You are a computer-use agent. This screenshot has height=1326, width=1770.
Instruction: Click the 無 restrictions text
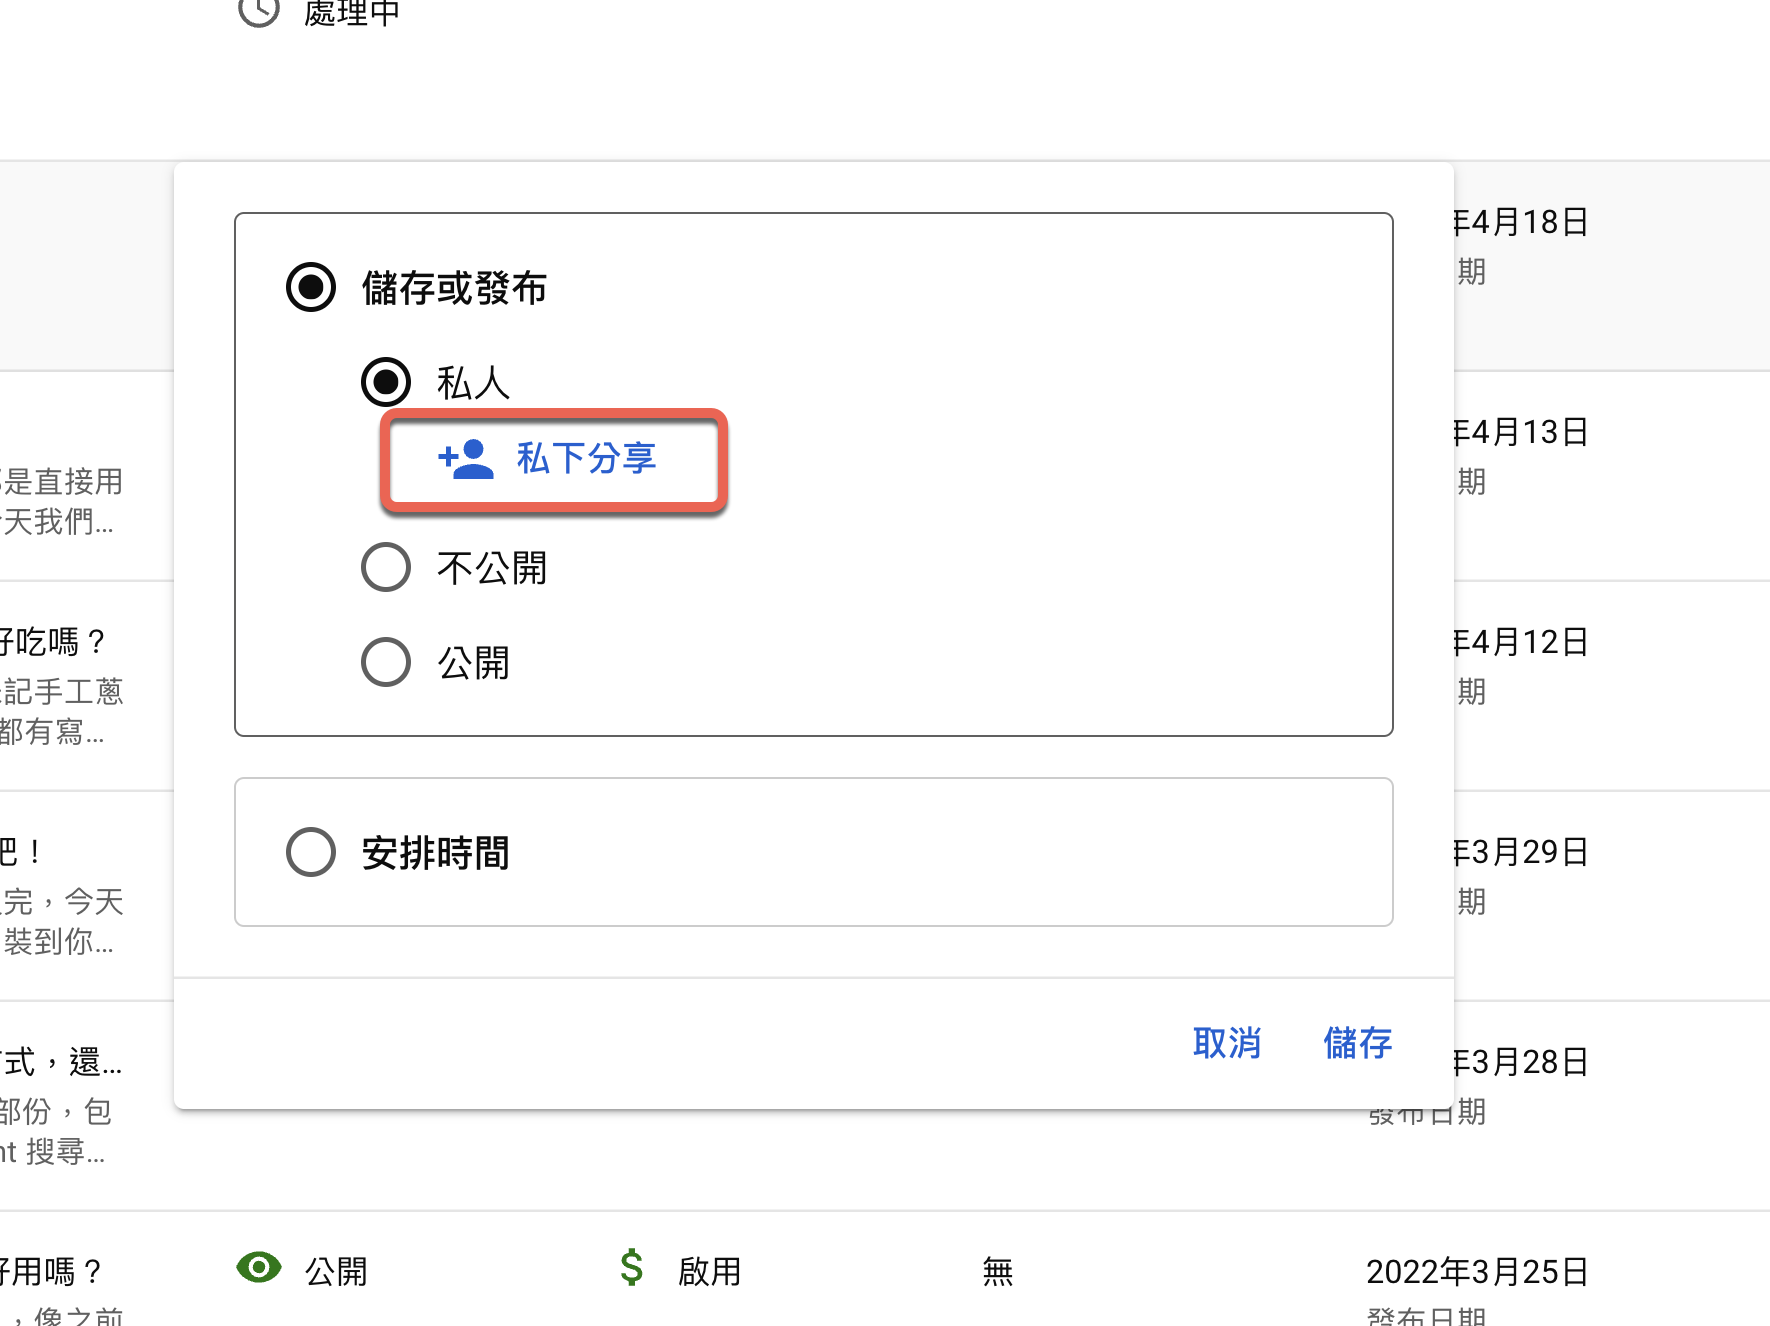[x=997, y=1271]
